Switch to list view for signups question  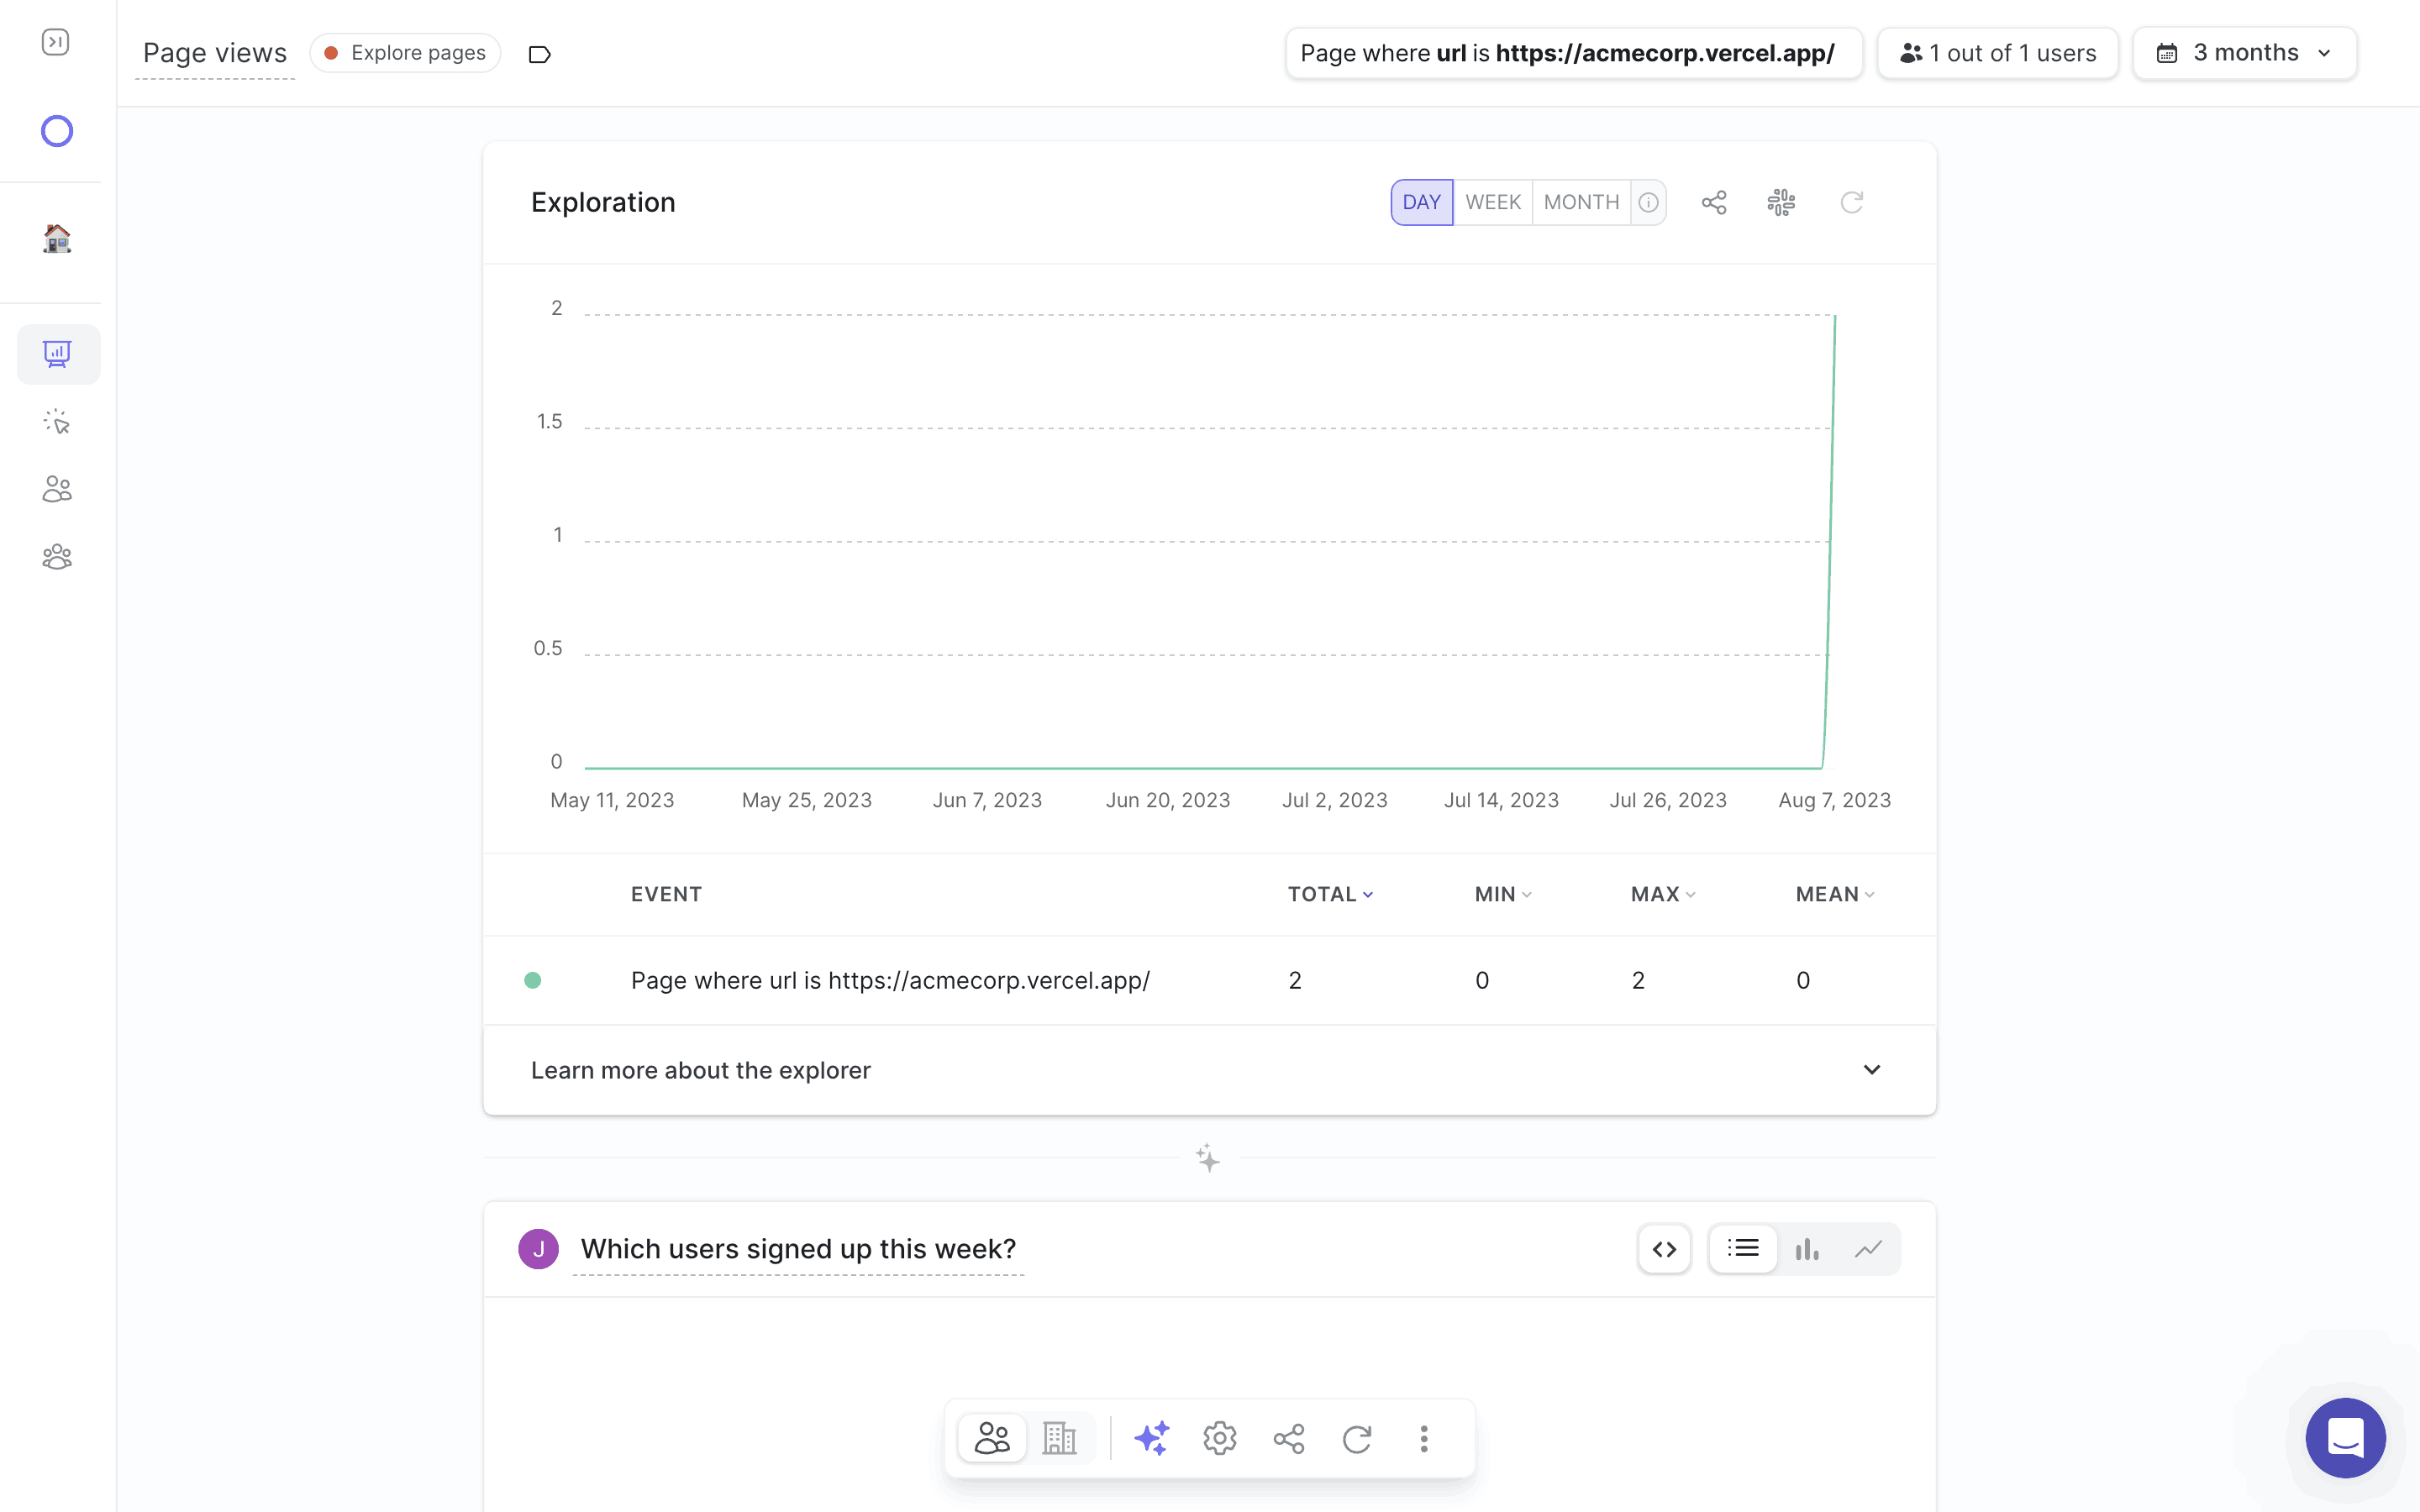coord(1743,1249)
